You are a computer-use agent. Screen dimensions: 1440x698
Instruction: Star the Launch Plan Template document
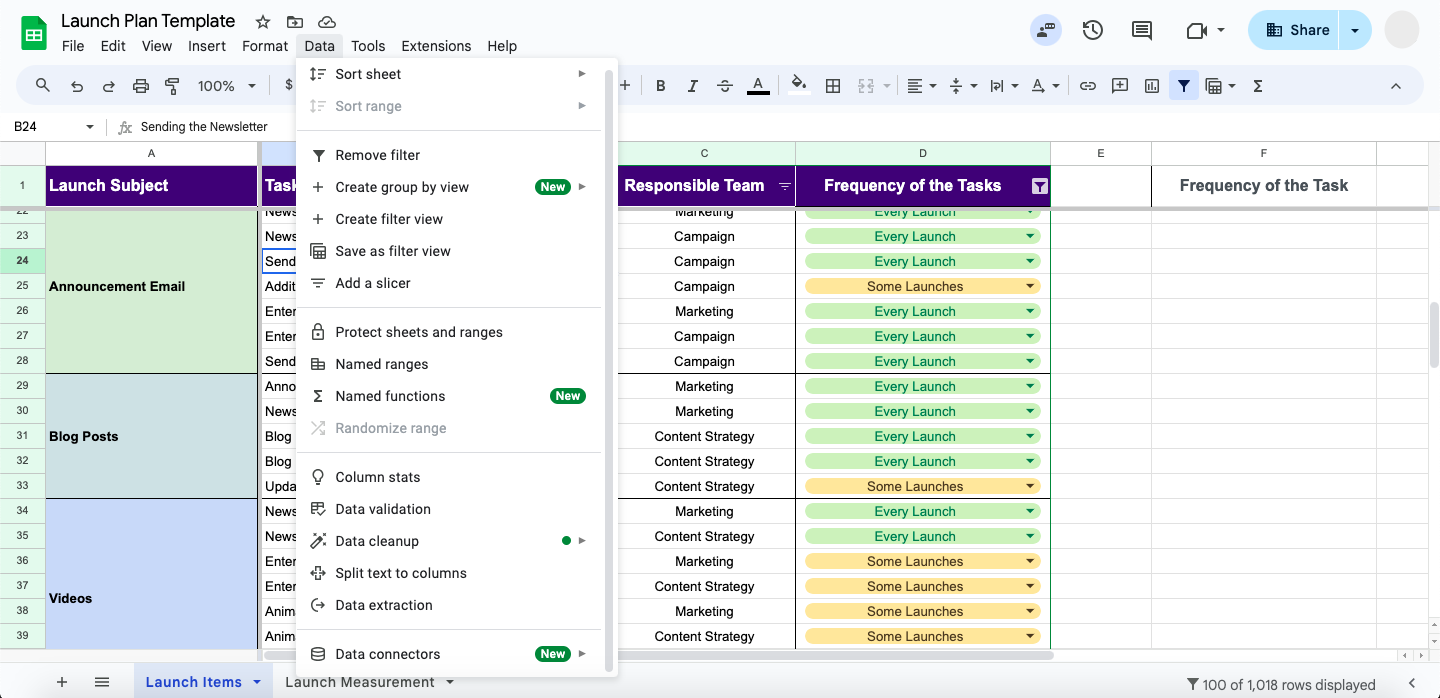pos(263,22)
